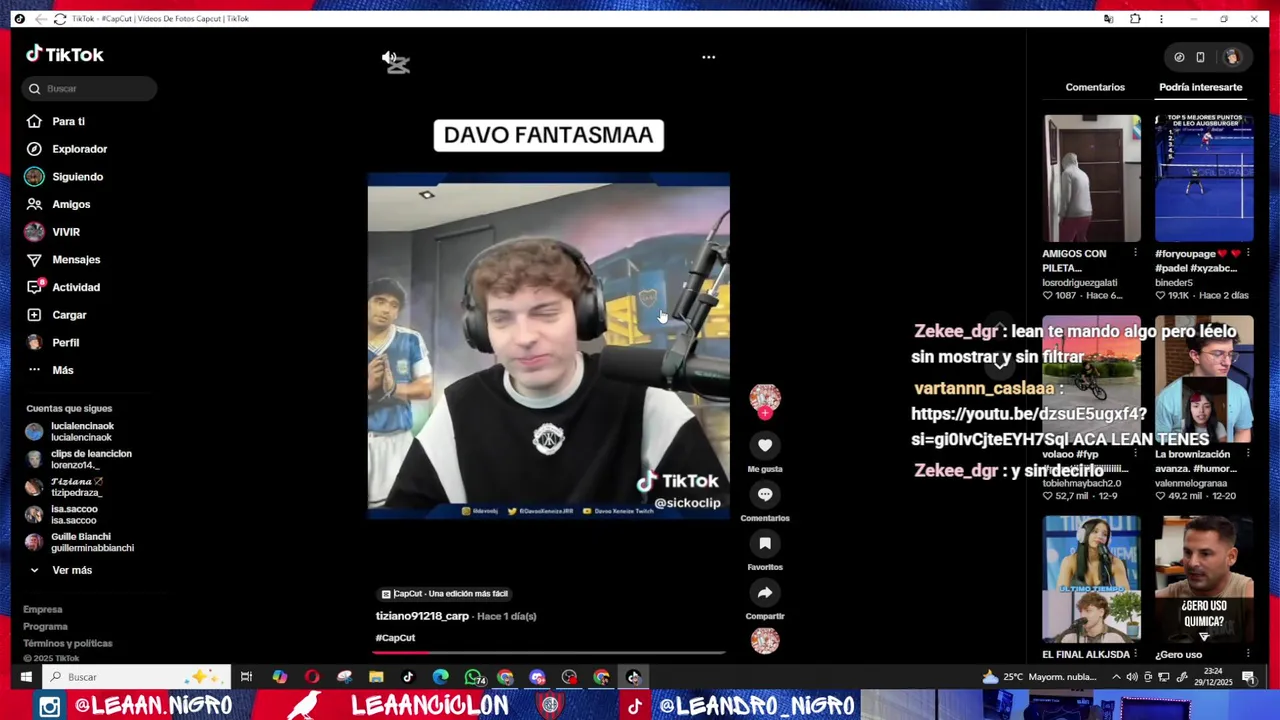Open La brownización avanza video thumbnail
The width and height of the screenshot is (1280, 720).
coord(1204,380)
